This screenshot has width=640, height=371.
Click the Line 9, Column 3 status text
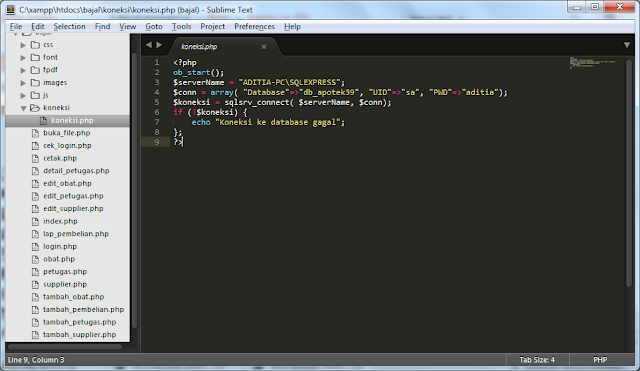[x=36, y=360]
